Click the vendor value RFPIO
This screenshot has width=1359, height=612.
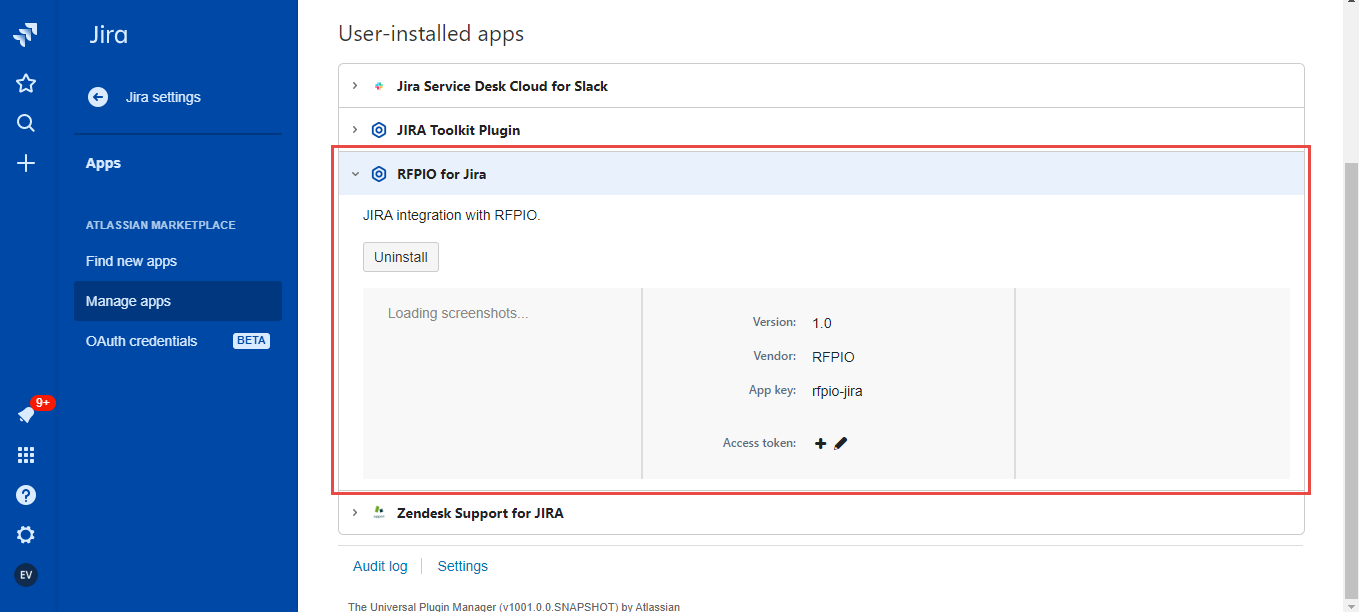833,357
